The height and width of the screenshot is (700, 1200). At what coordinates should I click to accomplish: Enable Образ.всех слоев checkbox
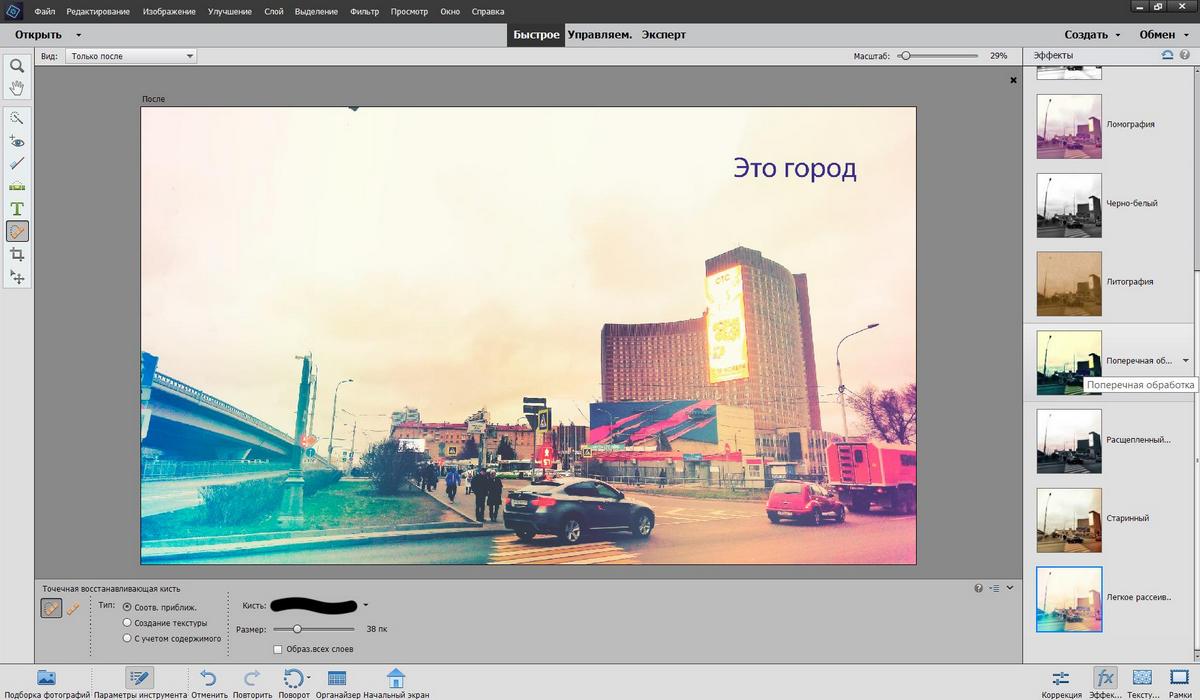click(x=277, y=649)
